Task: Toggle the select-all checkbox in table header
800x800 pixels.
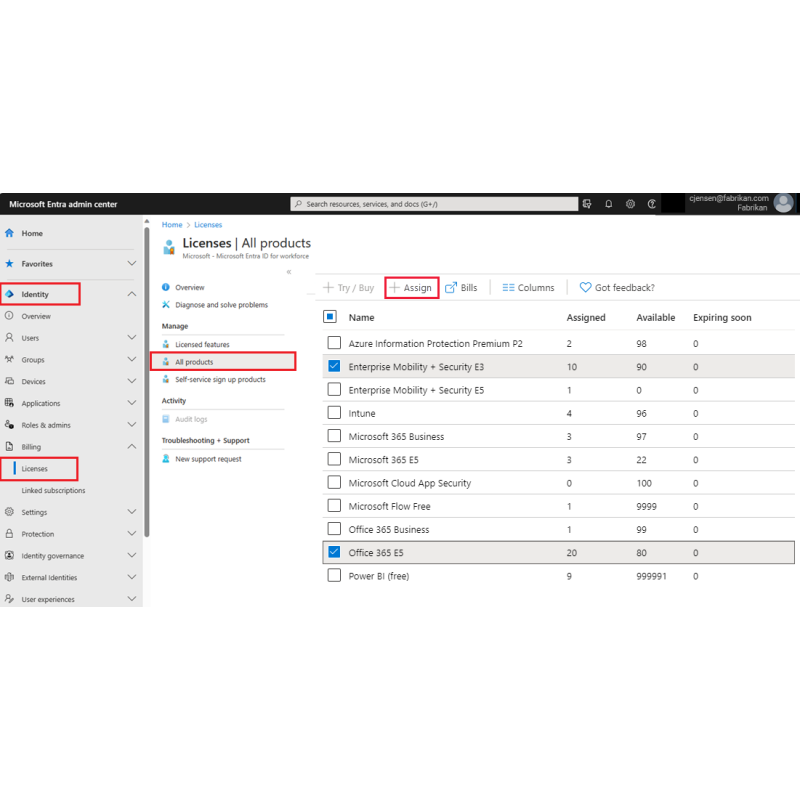Action: (330, 317)
